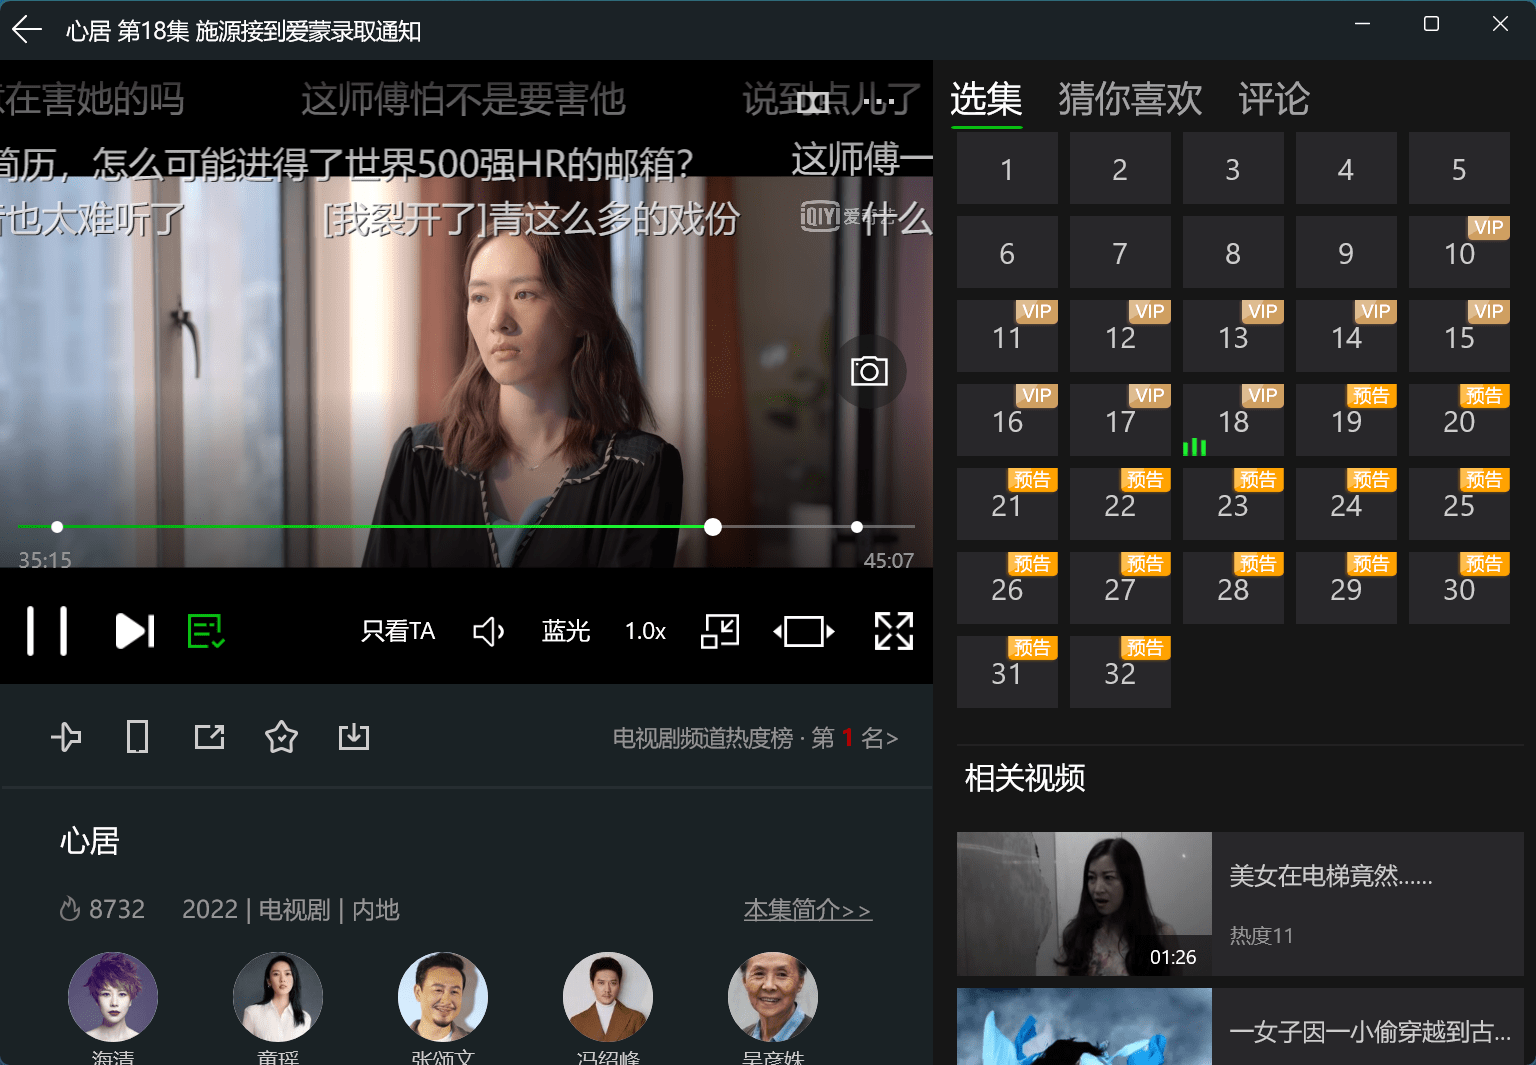This screenshot has width=1536, height=1065.
Task: Enter fullscreen mode
Action: tap(894, 631)
